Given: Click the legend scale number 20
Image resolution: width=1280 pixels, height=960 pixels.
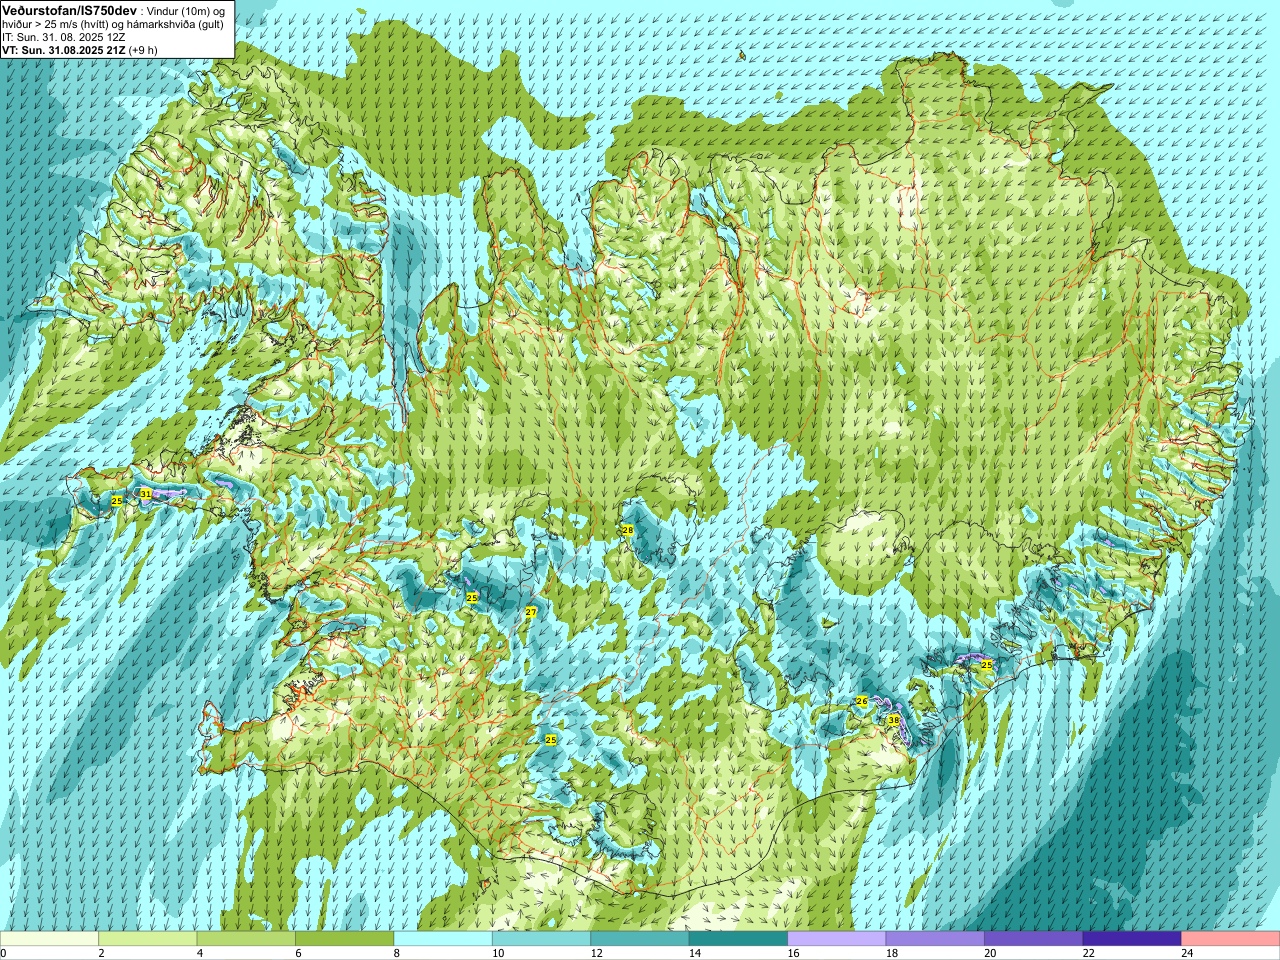Looking at the screenshot, I should (x=990, y=954).
